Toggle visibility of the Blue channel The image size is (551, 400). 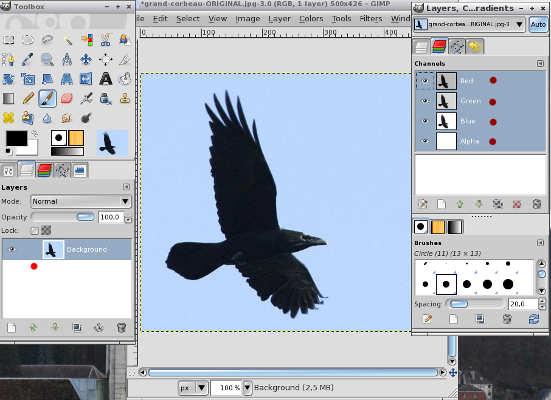pos(425,121)
